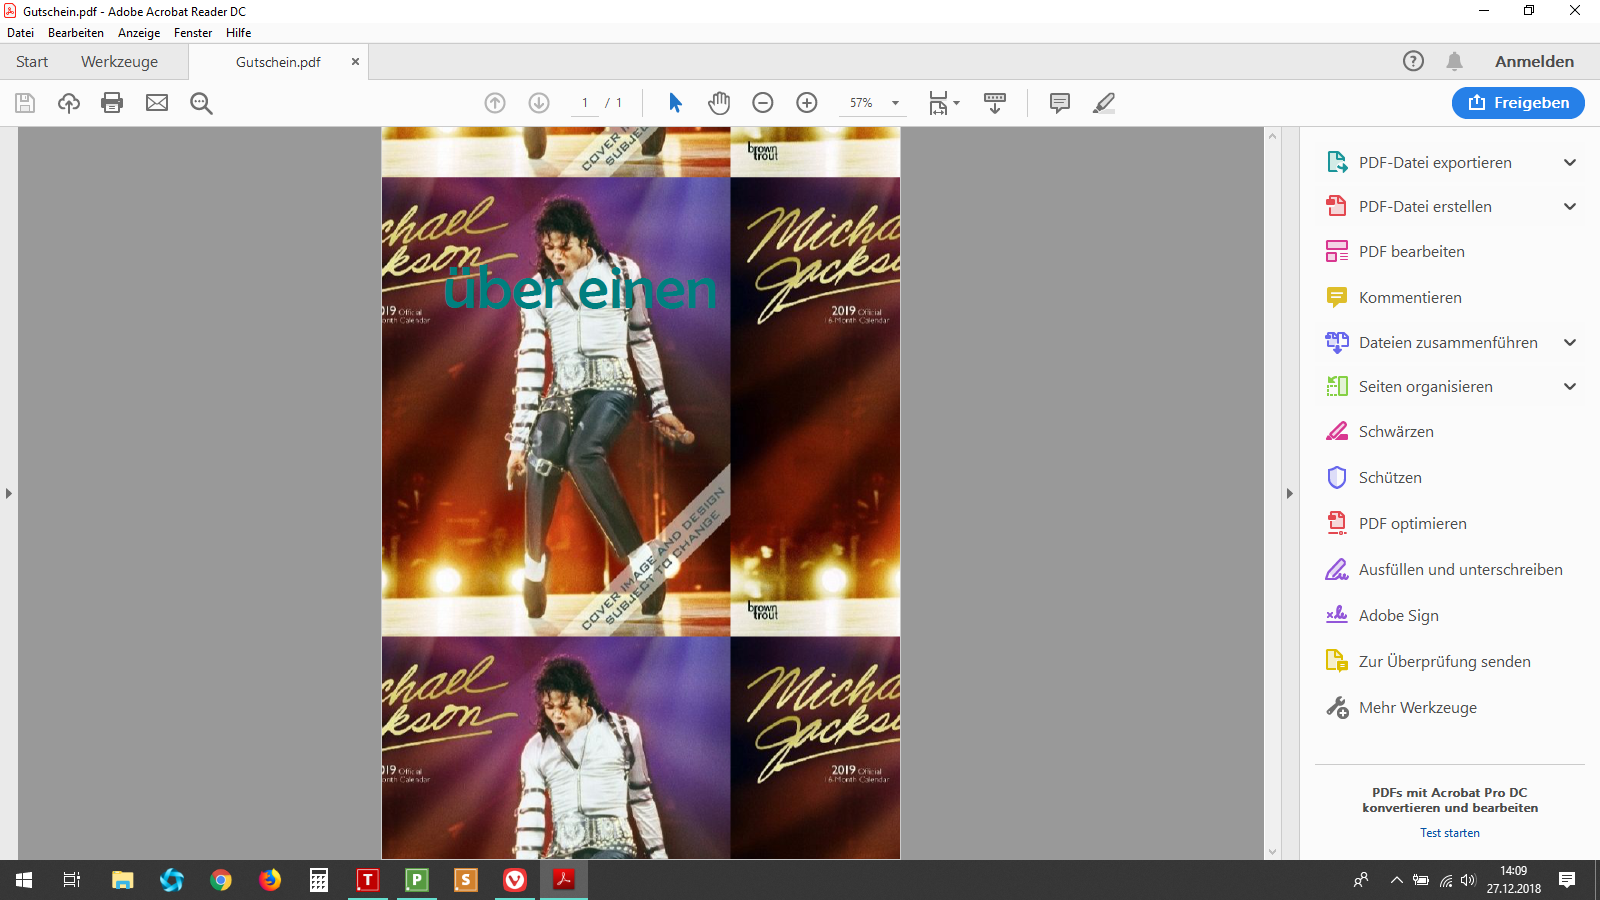Open the help question mark icon
Image resolution: width=1600 pixels, height=900 pixels.
click(x=1413, y=61)
